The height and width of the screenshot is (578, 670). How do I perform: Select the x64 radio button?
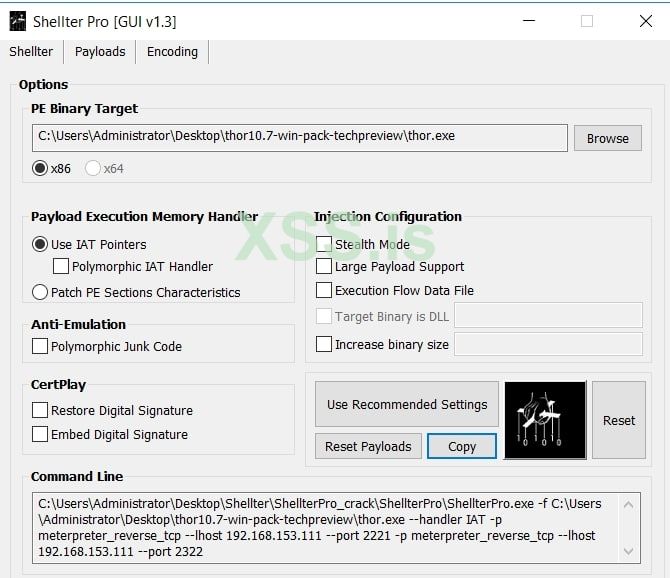tap(93, 168)
